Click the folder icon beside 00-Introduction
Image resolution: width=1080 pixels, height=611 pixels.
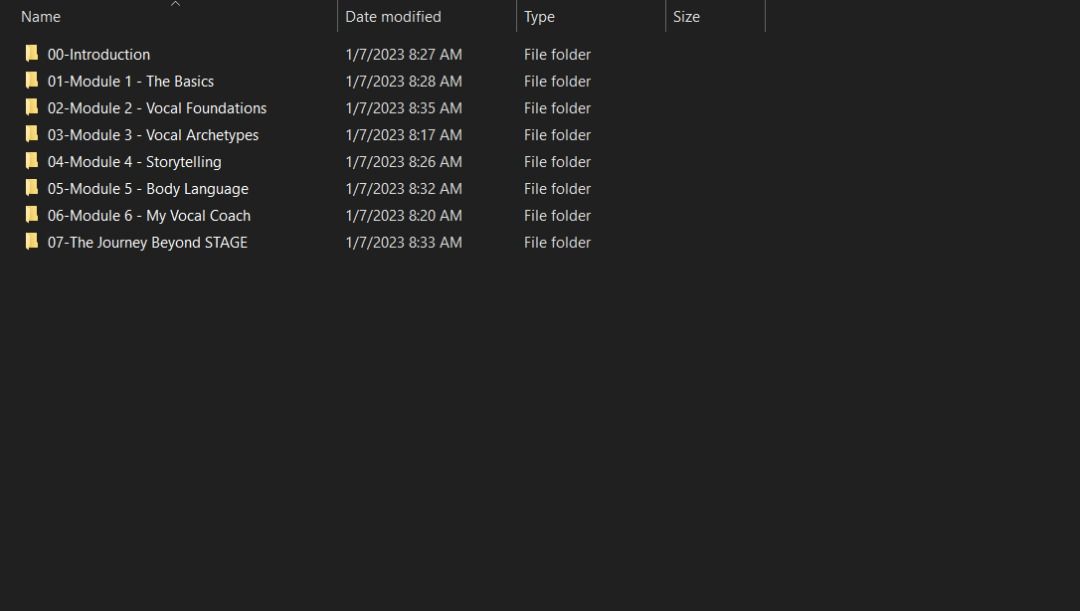click(32, 54)
